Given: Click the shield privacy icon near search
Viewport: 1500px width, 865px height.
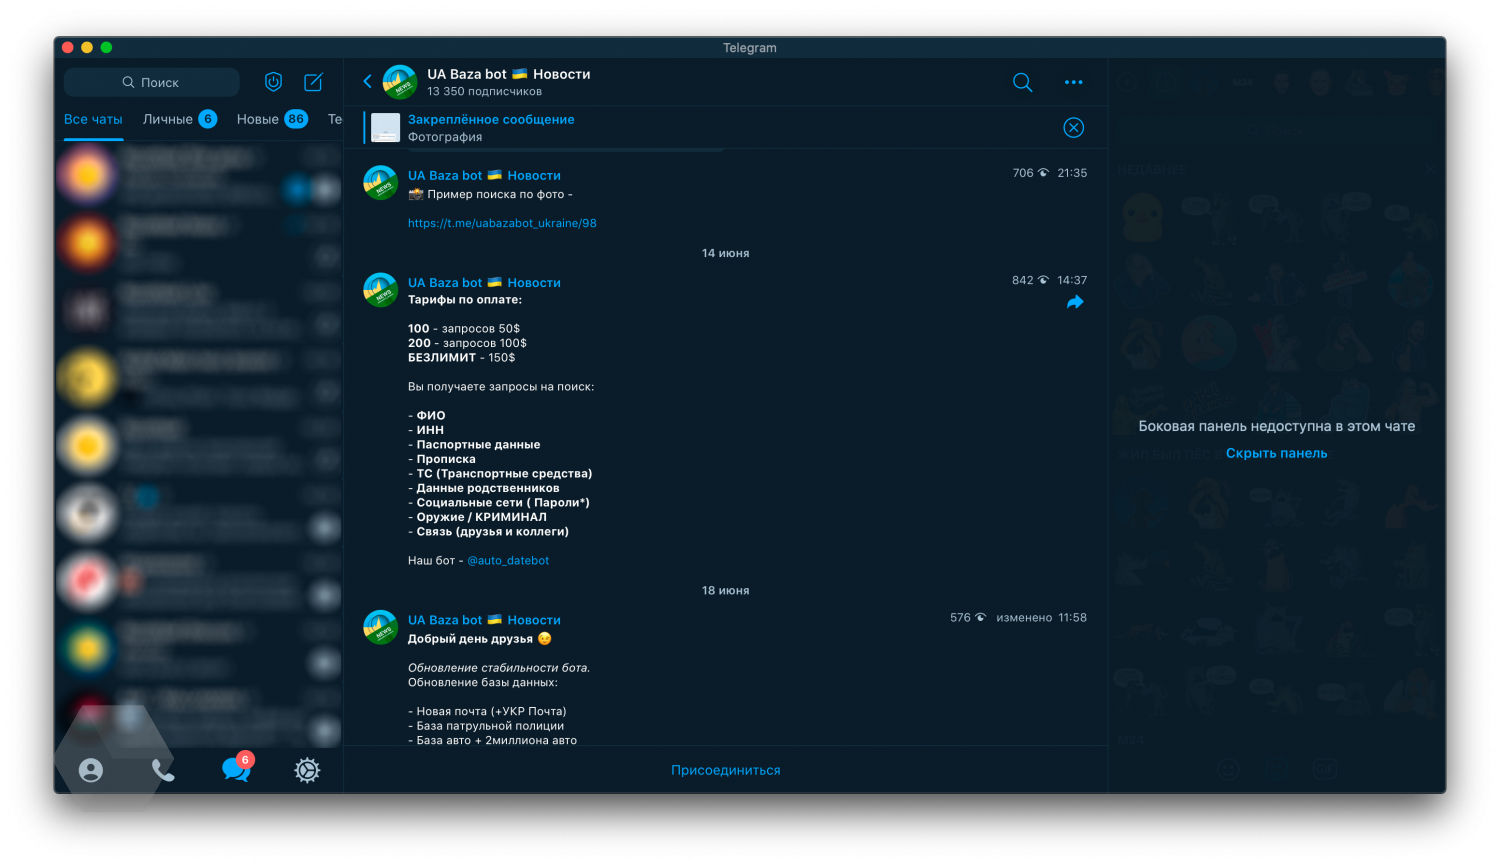Looking at the screenshot, I should point(273,82).
